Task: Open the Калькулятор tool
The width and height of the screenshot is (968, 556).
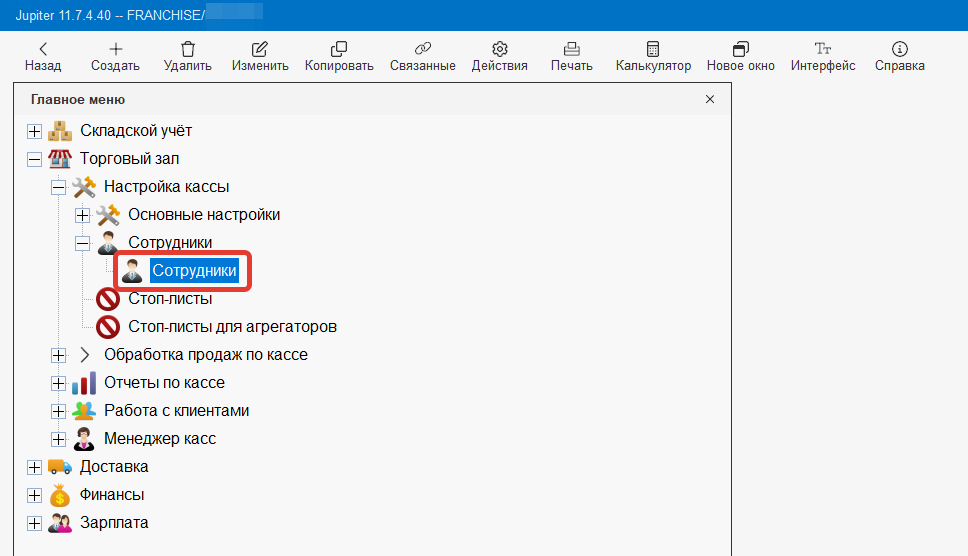Action: pyautogui.click(x=653, y=49)
